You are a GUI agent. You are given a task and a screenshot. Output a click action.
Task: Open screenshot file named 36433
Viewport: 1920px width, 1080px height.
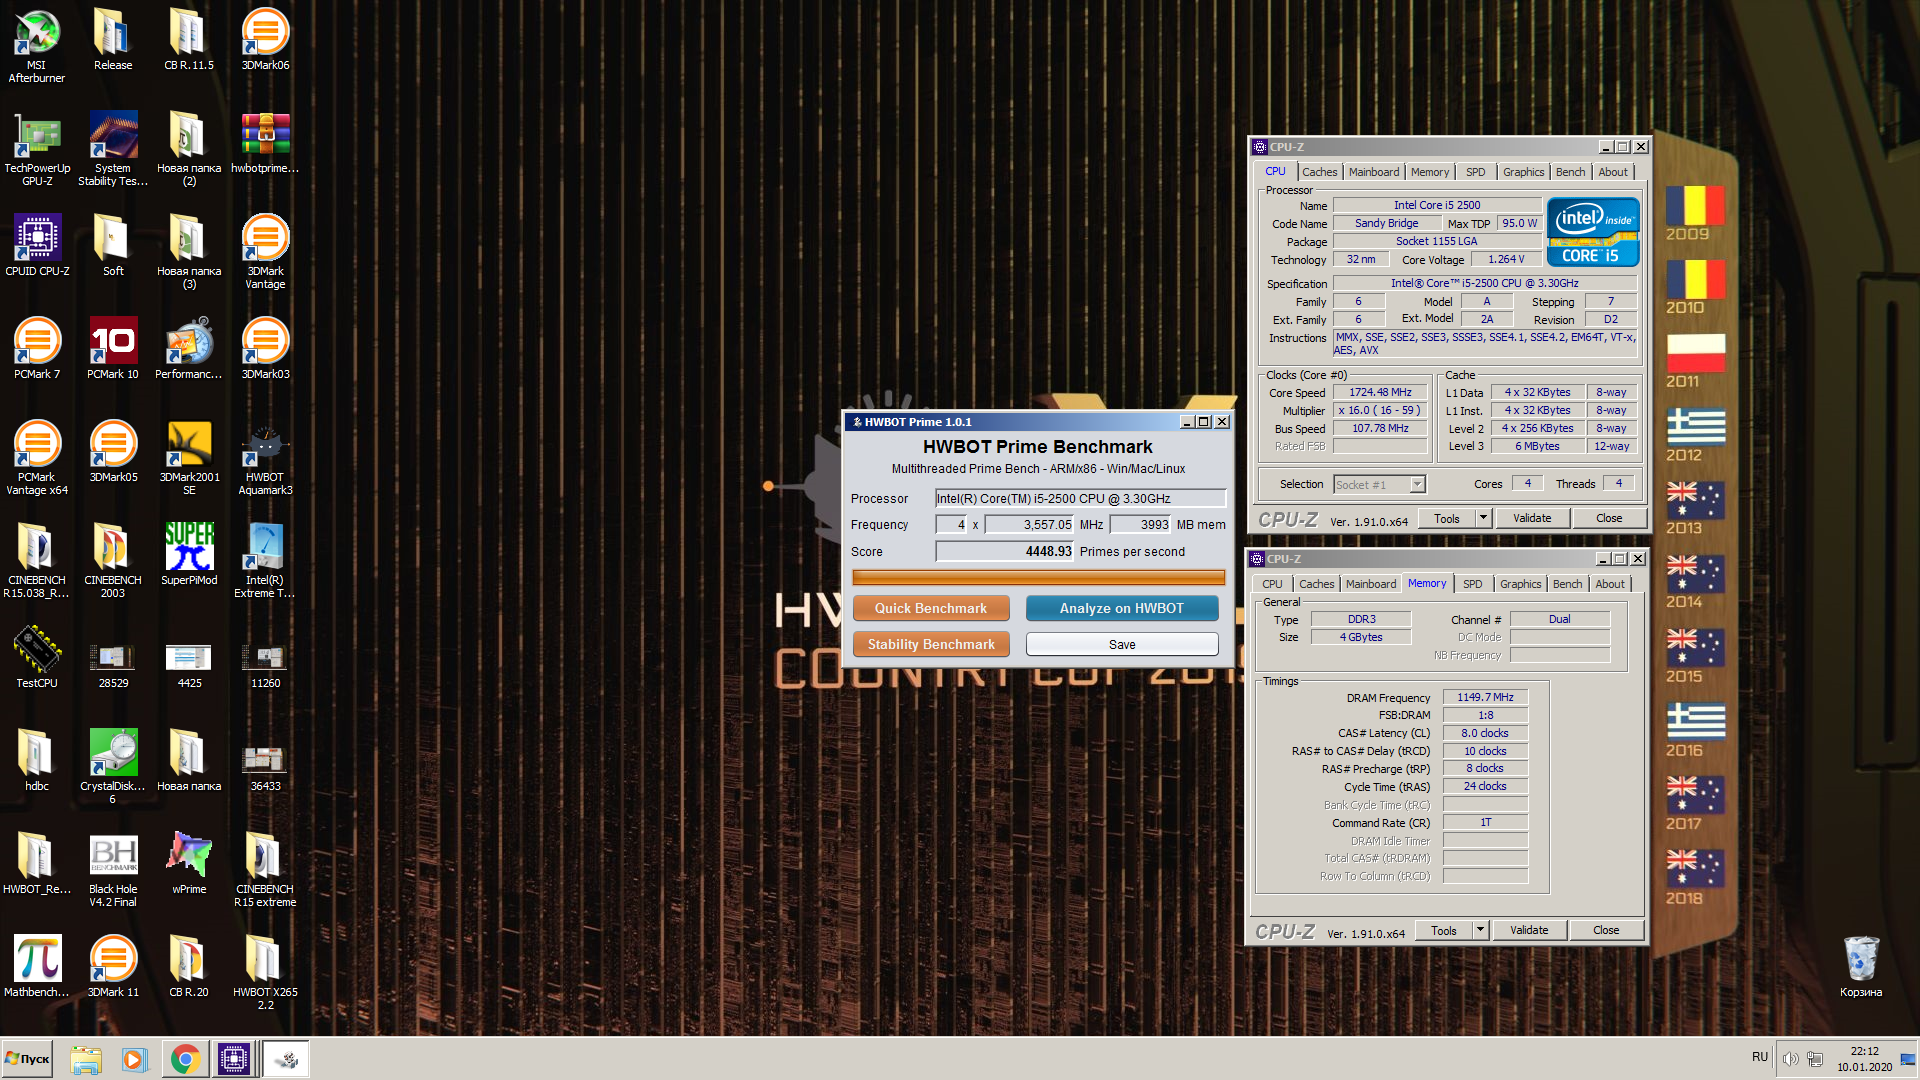click(265, 769)
